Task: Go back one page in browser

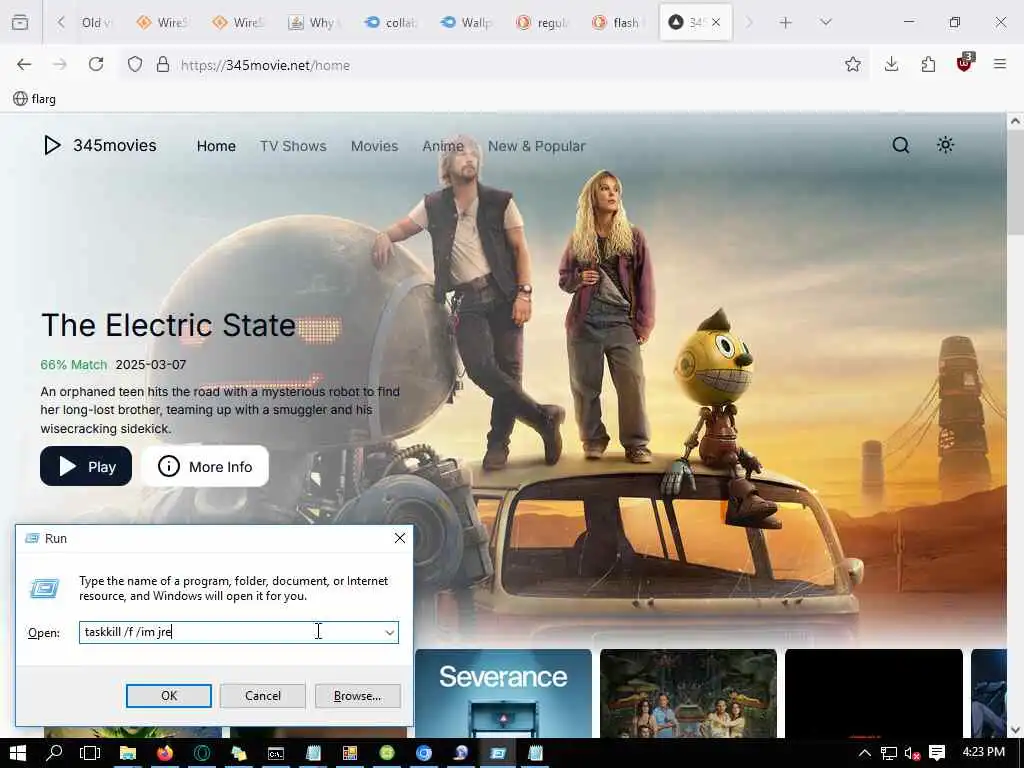Action: click(24, 64)
